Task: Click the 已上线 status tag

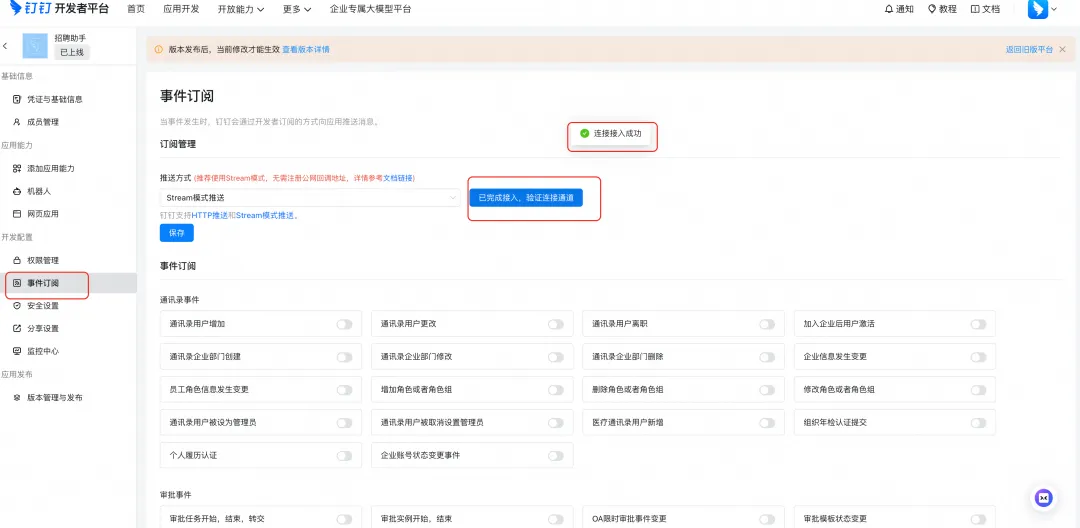Action: coord(72,52)
